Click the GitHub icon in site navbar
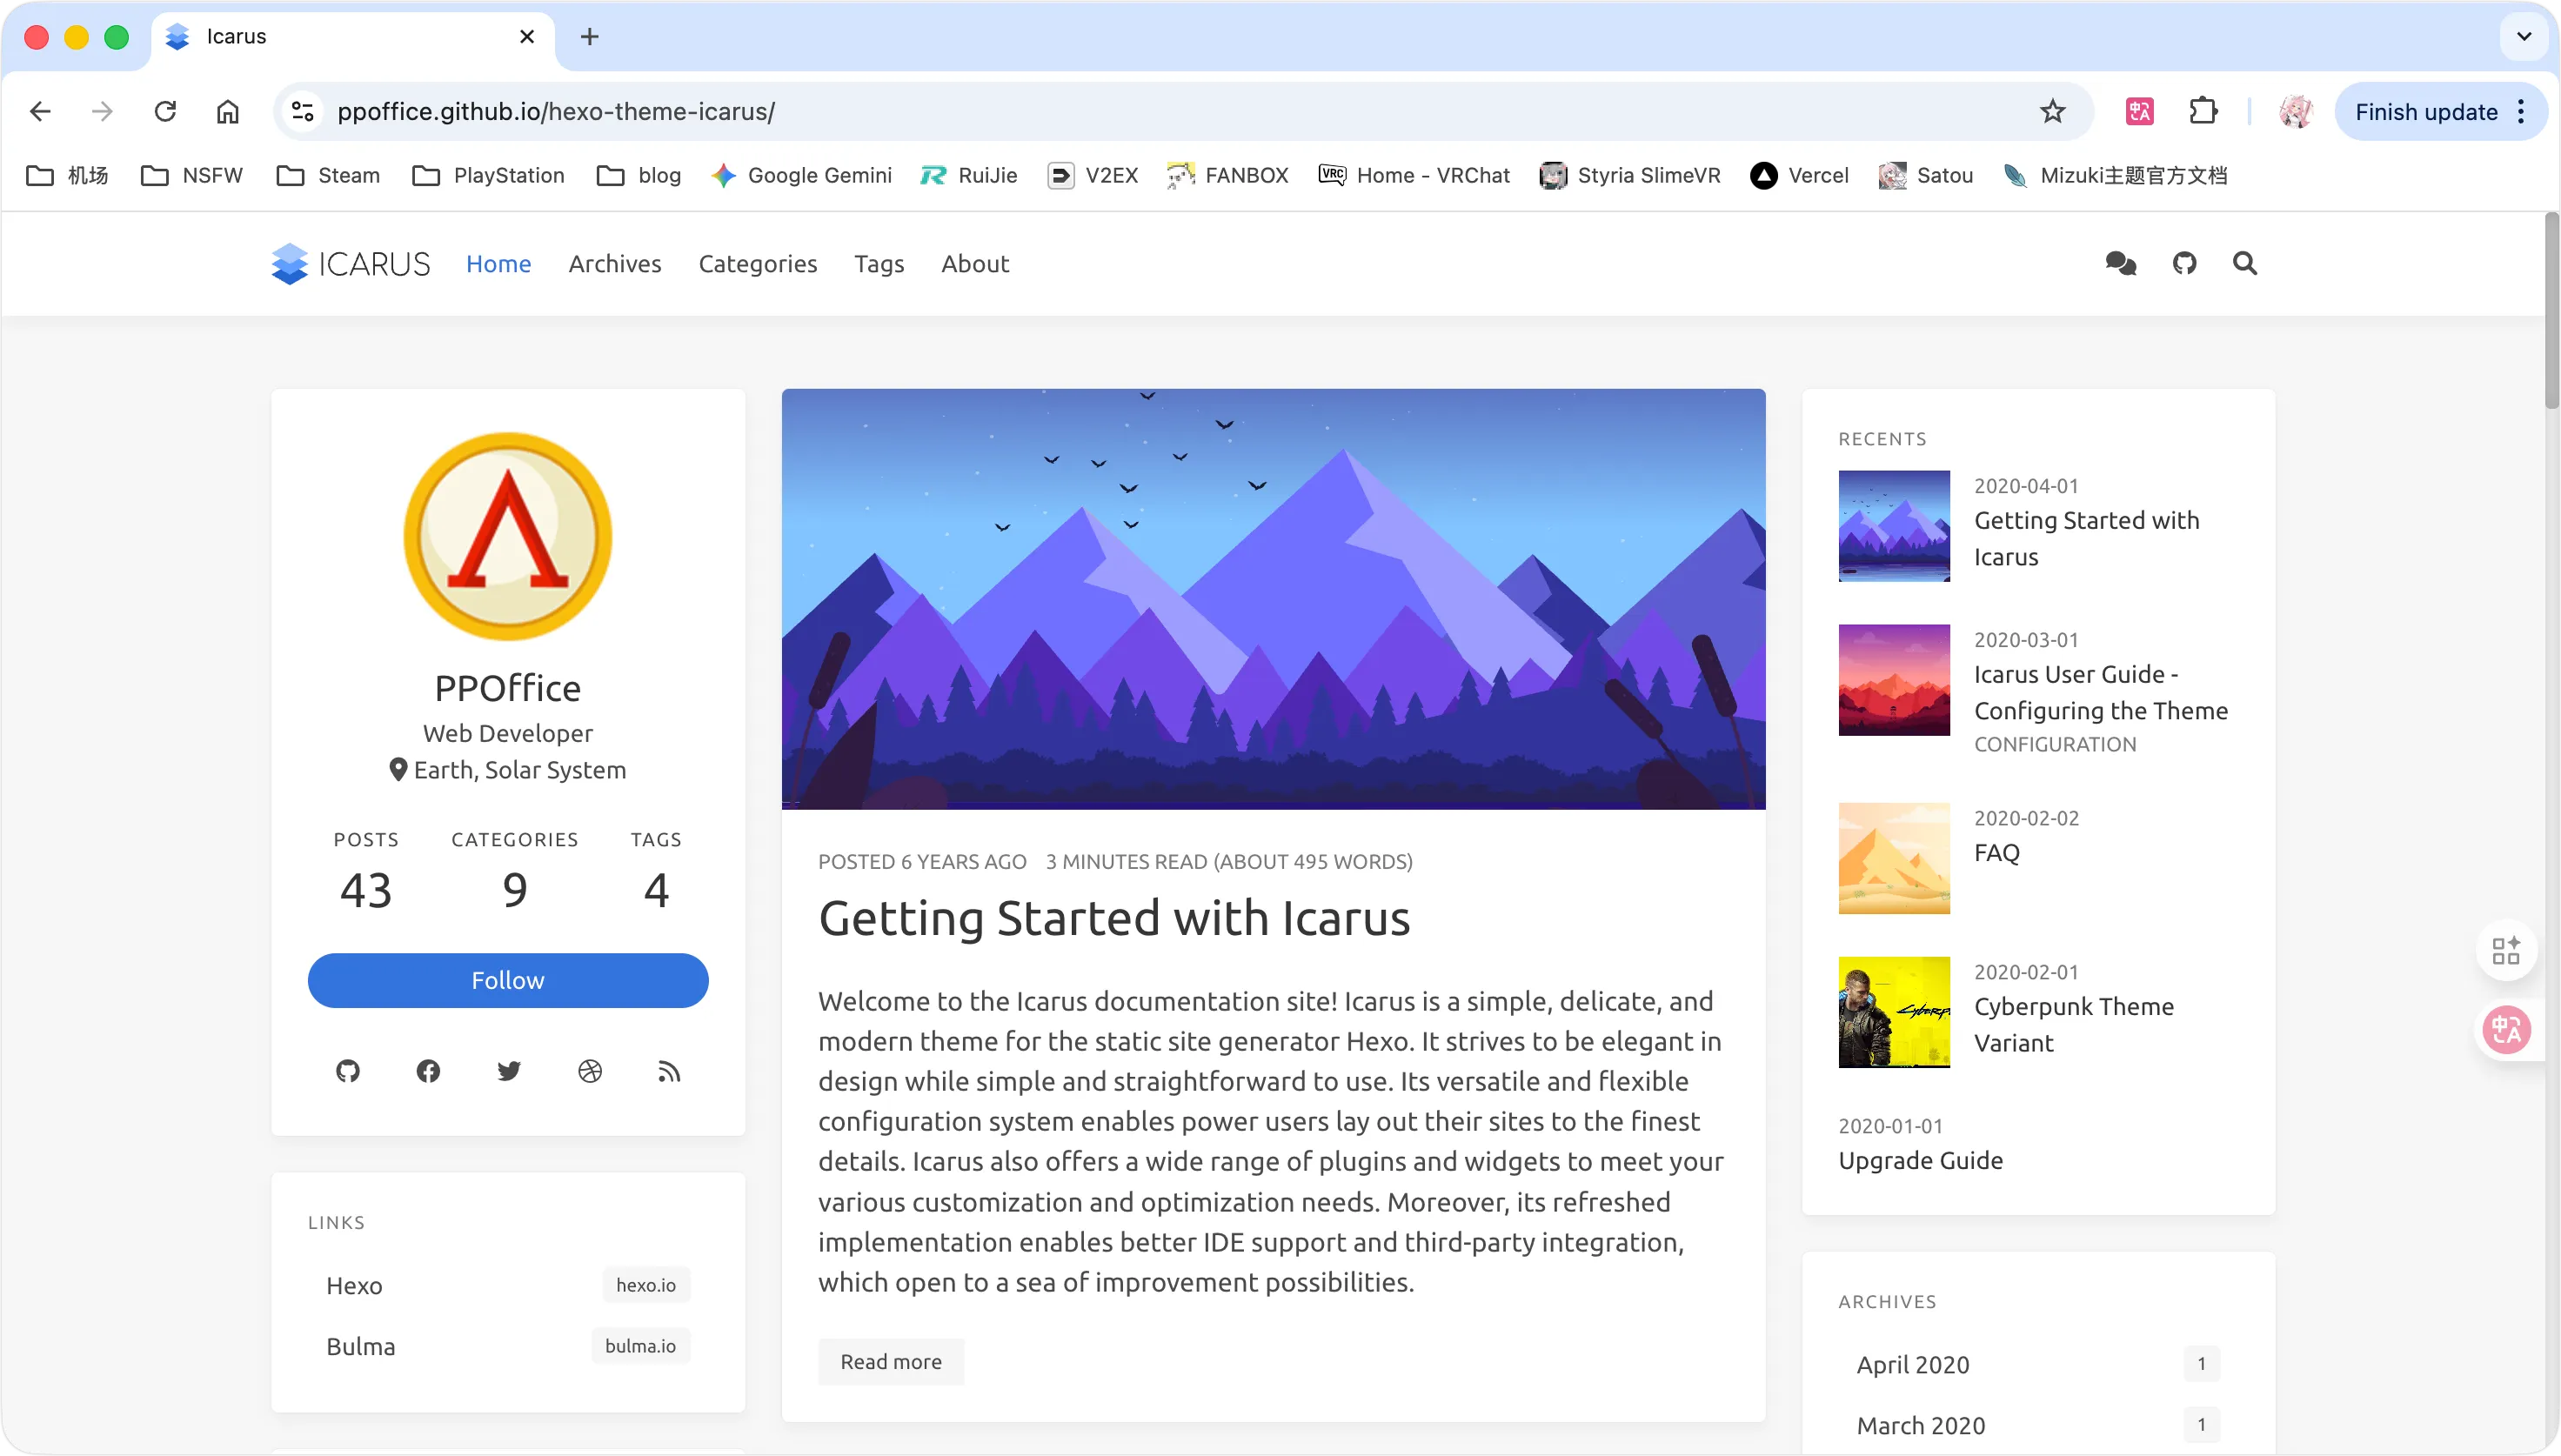The width and height of the screenshot is (2561, 1456). pos(2184,264)
